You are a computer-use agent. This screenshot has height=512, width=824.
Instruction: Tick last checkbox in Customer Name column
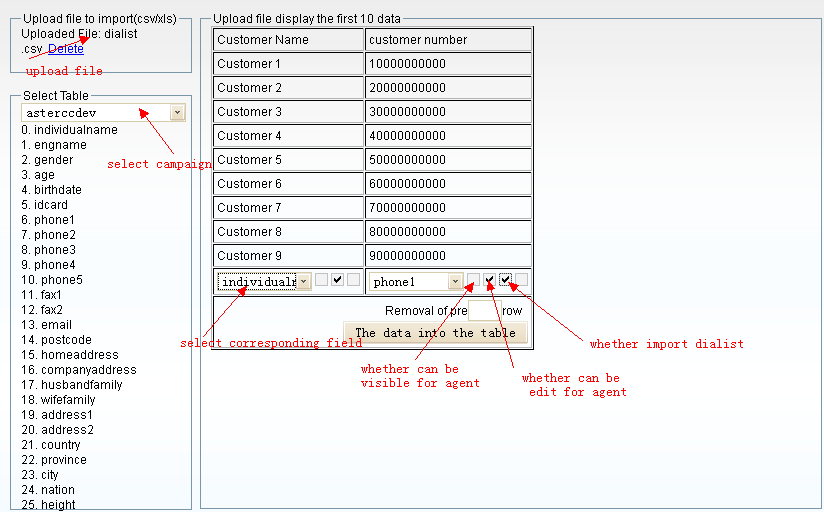[x=354, y=280]
